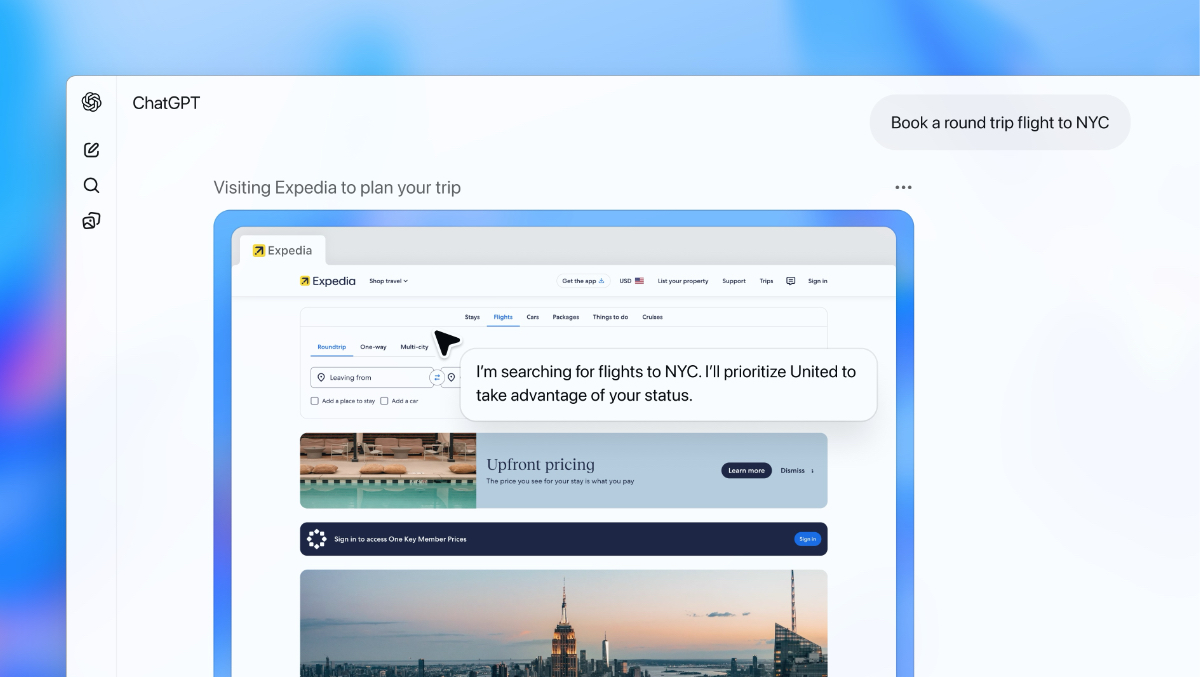The height and width of the screenshot is (677, 1200).
Task: Switch to the One-way trip tab
Action: 373,347
